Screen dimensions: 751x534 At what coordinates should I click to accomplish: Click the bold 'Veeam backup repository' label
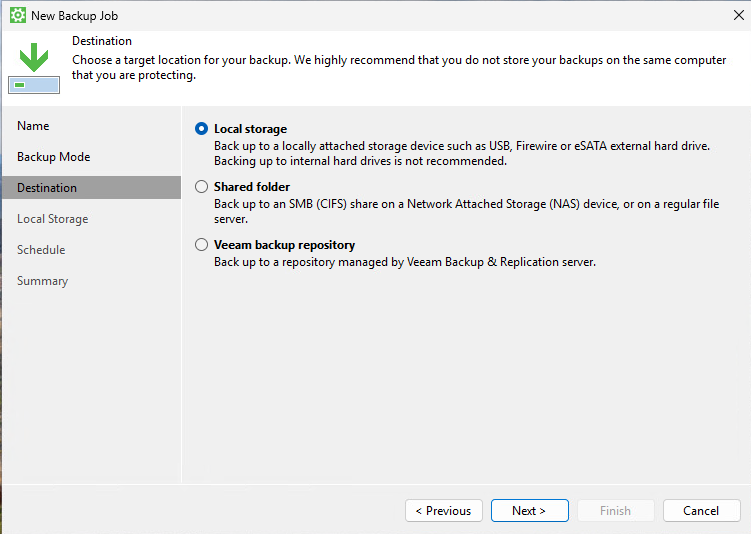pyautogui.click(x=284, y=245)
